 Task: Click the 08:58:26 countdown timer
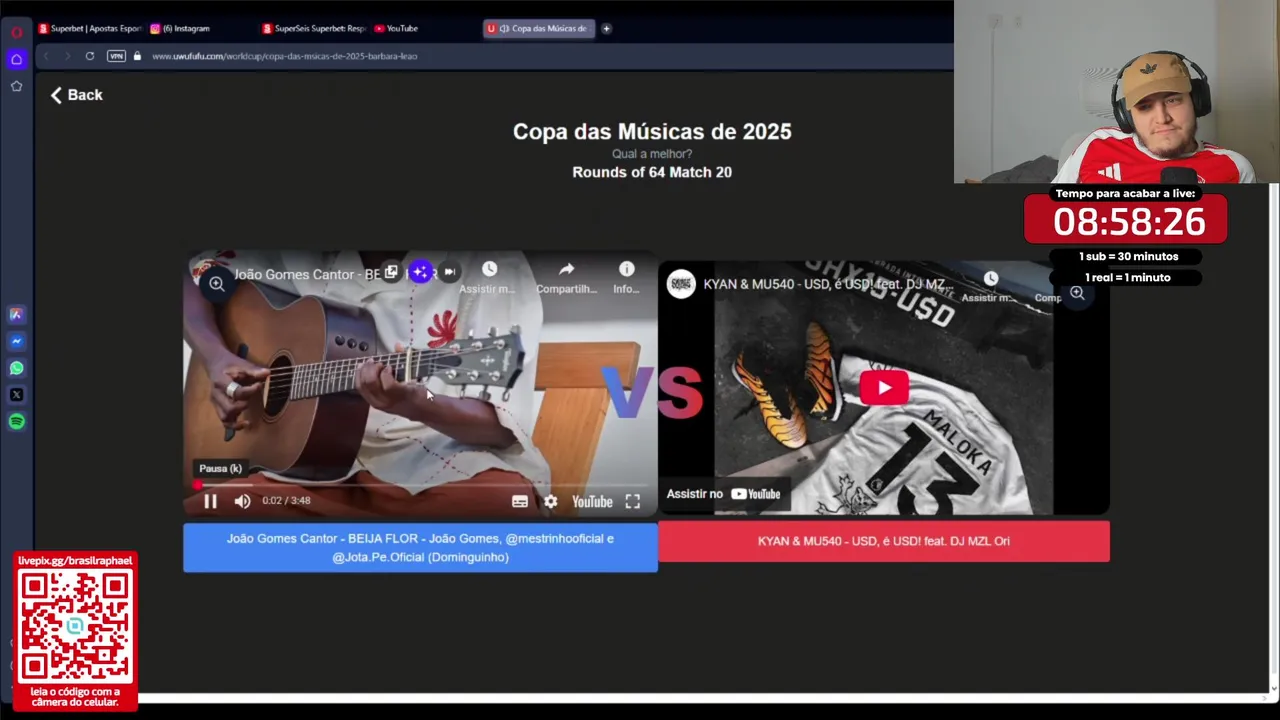pos(1129,221)
